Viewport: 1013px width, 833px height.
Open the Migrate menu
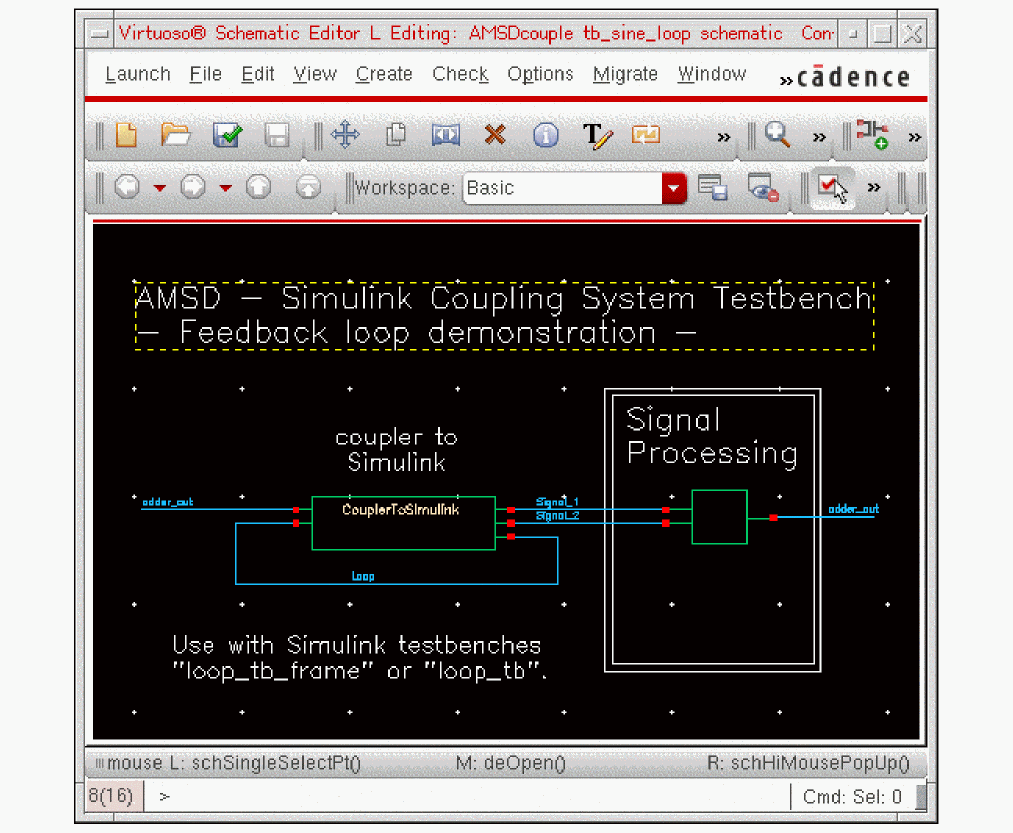pyautogui.click(x=625, y=74)
